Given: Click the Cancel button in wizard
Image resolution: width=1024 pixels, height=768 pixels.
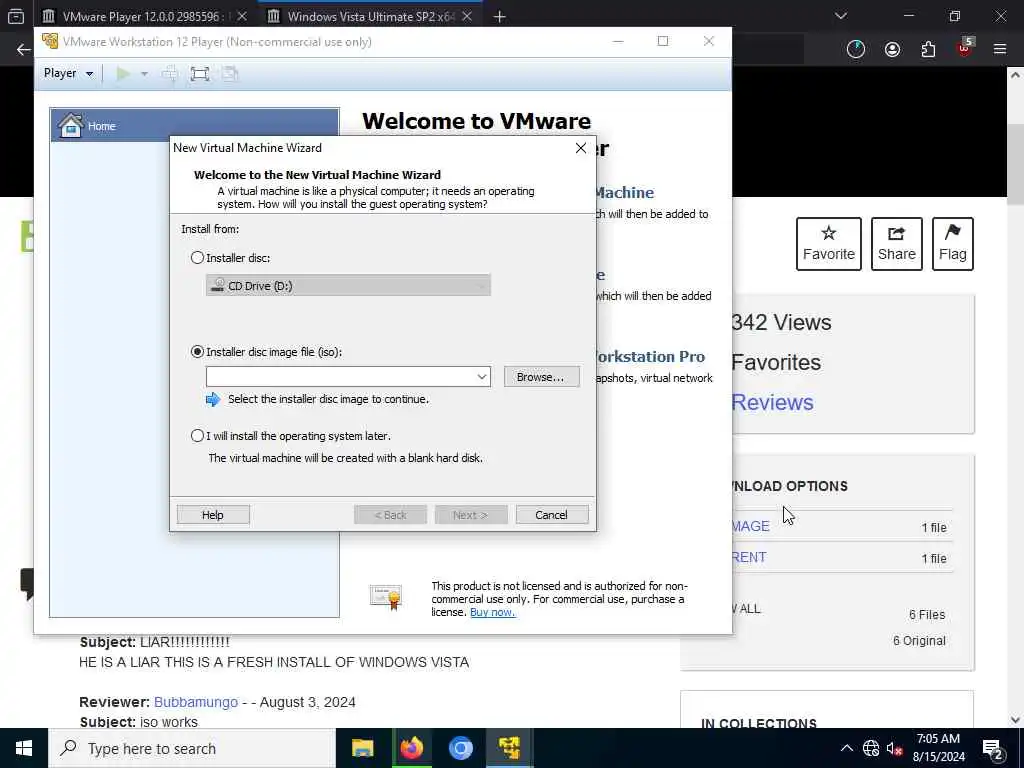Looking at the screenshot, I should pos(552,515).
